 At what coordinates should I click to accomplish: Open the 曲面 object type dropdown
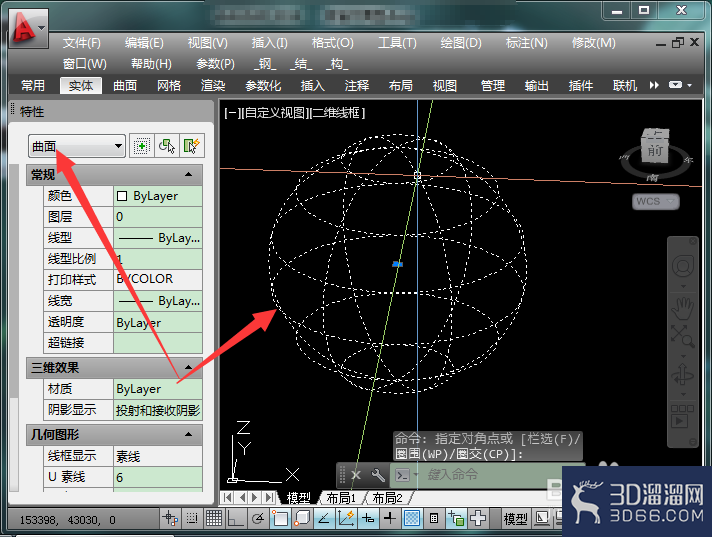tap(77, 146)
